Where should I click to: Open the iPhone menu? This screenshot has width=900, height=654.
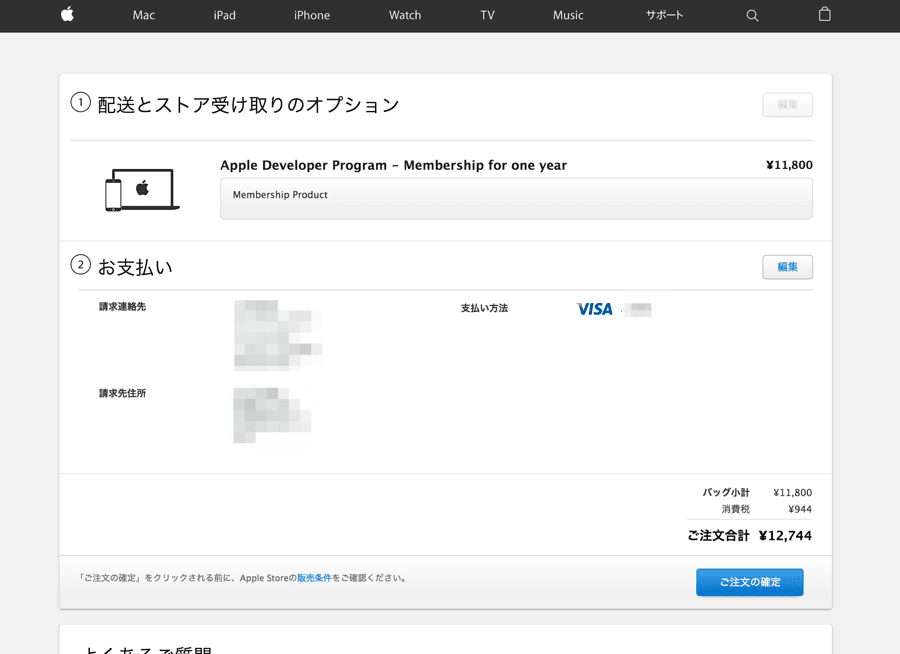tap(312, 16)
